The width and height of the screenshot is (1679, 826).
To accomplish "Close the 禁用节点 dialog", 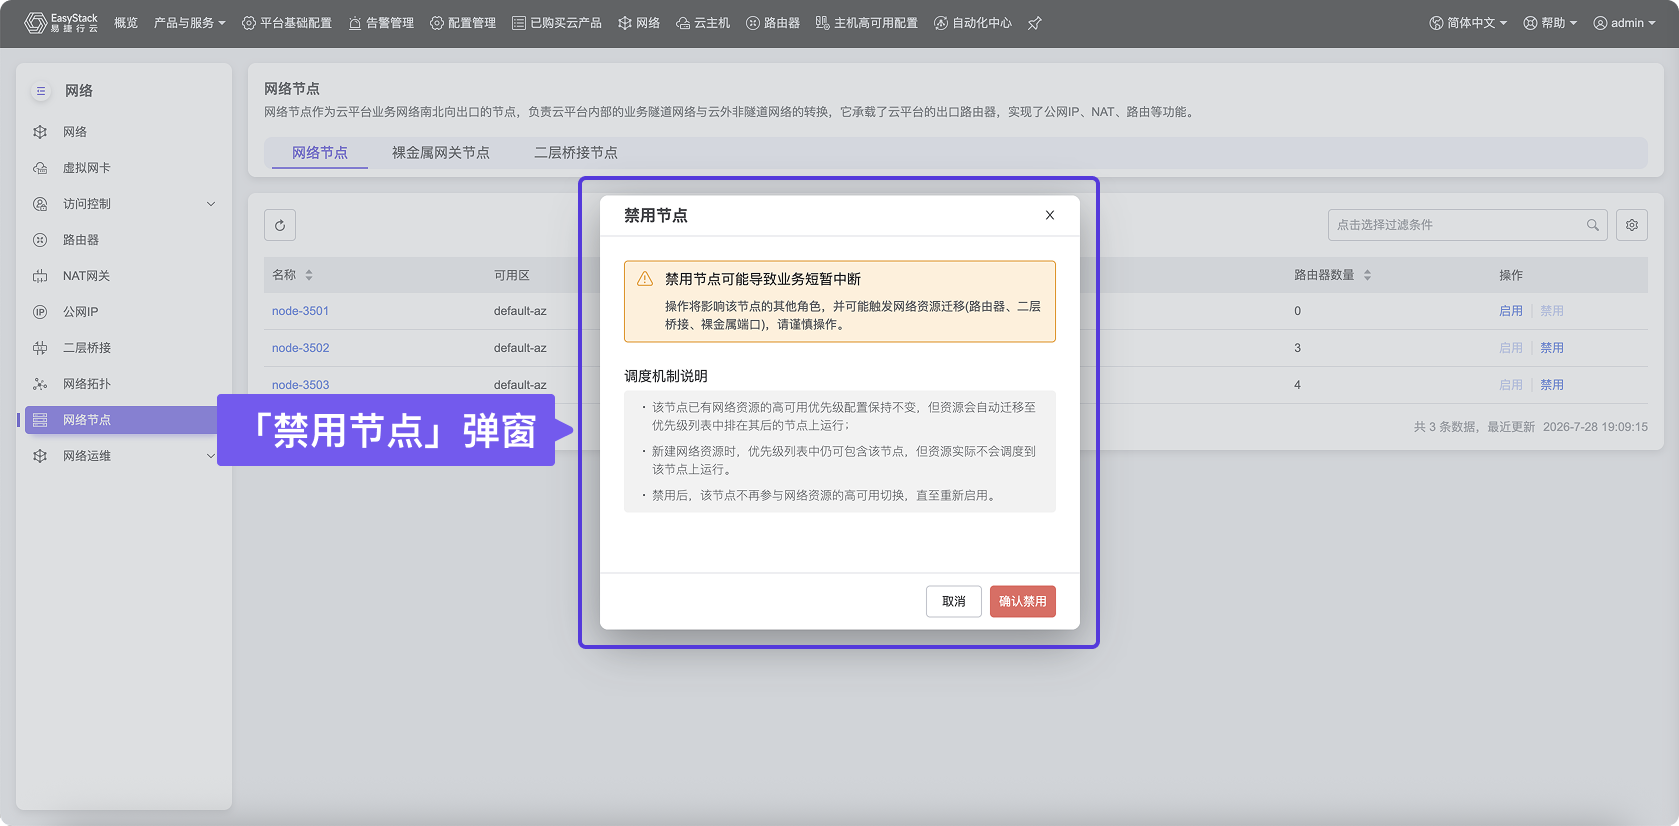I will pos(1050,215).
